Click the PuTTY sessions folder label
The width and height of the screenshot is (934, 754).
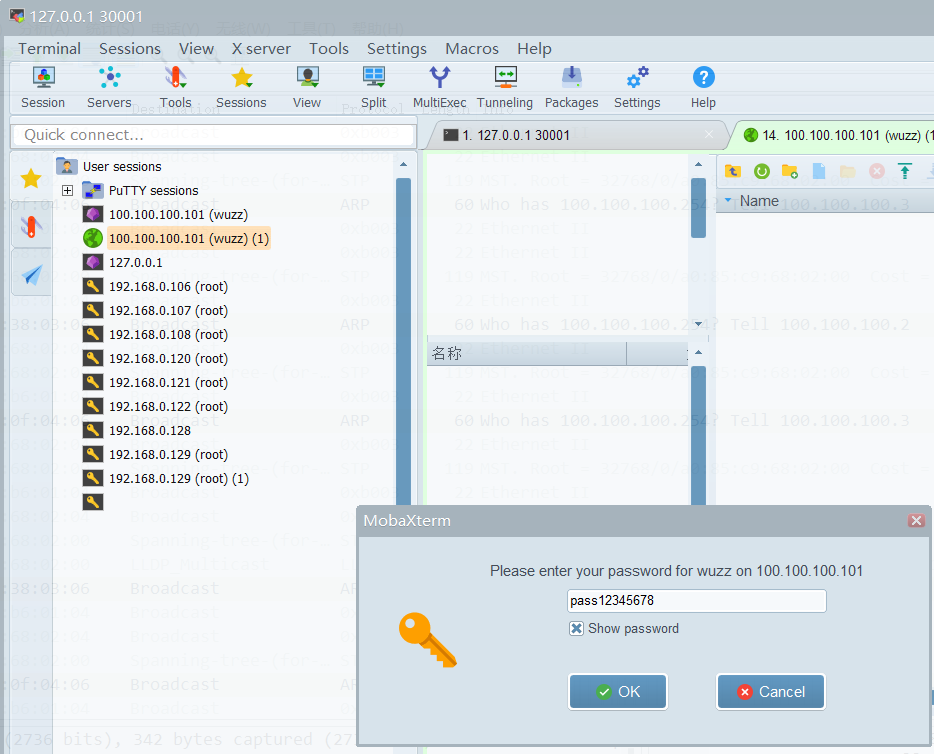click(153, 191)
